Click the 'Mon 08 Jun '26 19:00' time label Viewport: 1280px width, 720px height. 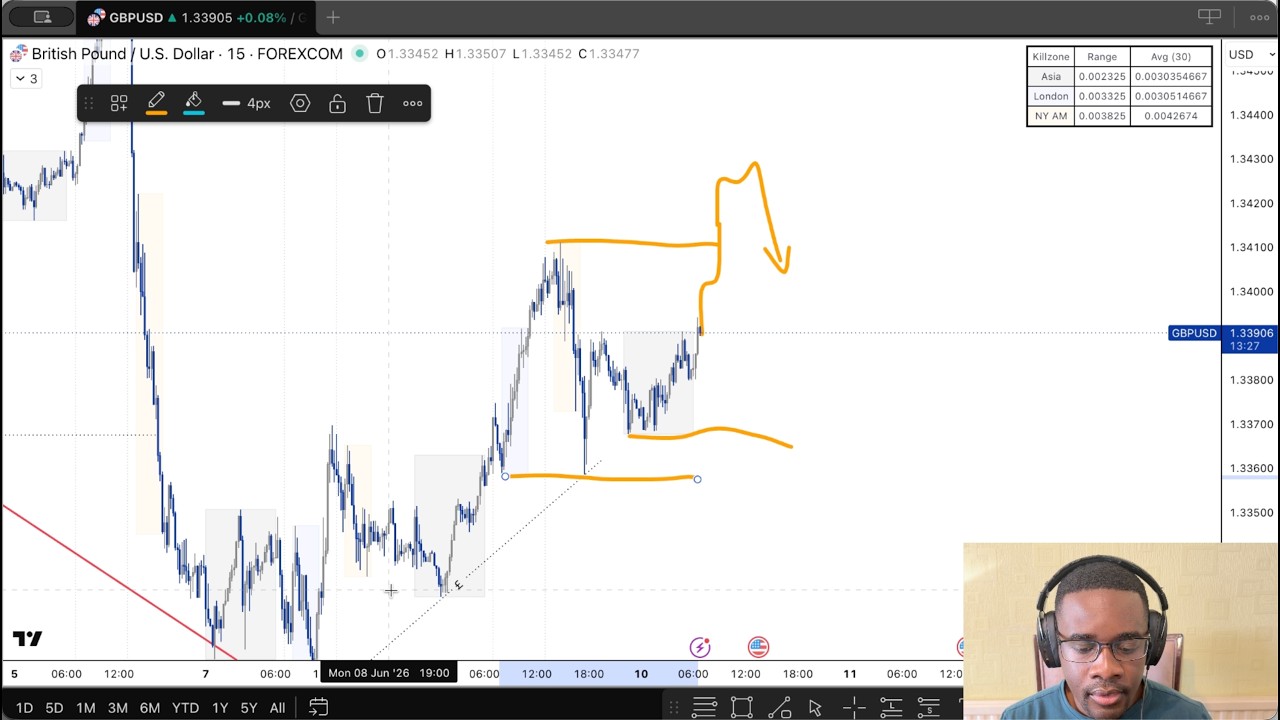tap(389, 673)
